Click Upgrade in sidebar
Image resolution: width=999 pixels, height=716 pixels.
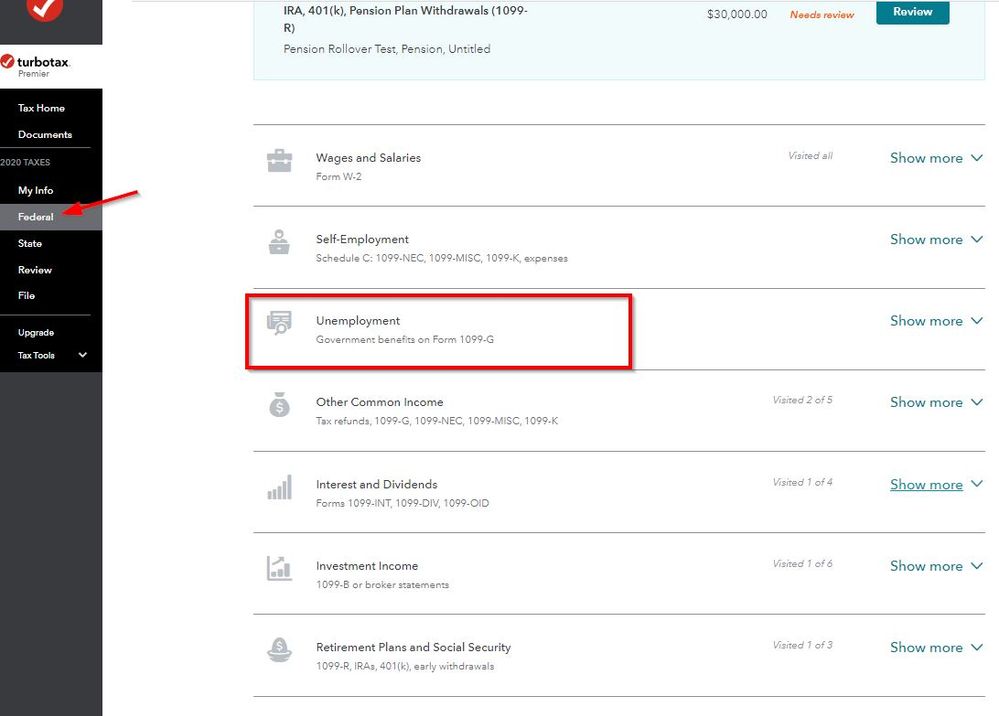coord(36,333)
